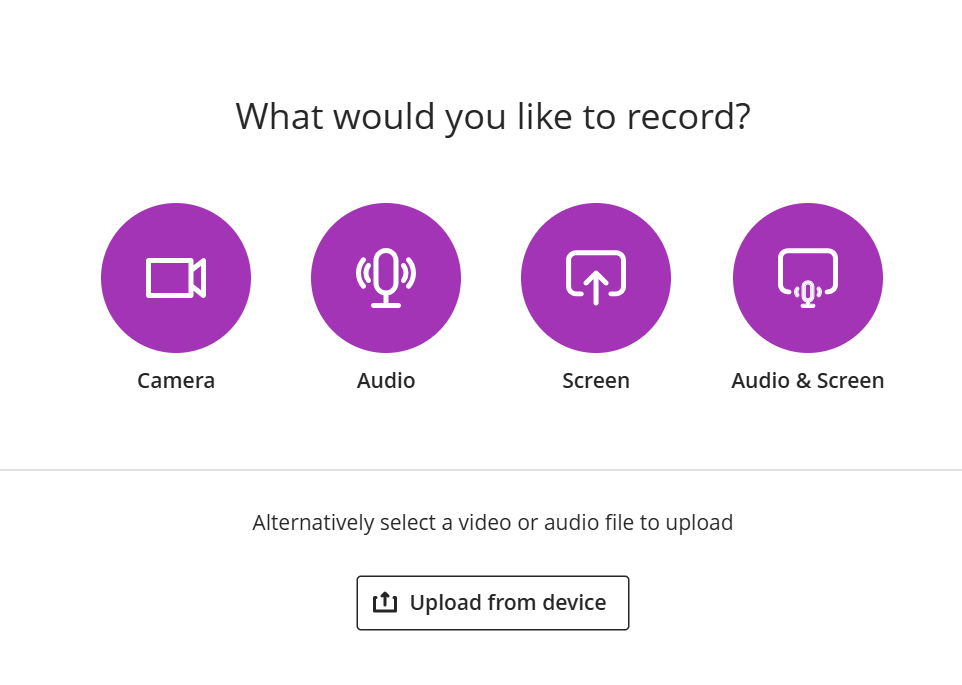
Task: Choose a file to upload from device
Action: 492,602
